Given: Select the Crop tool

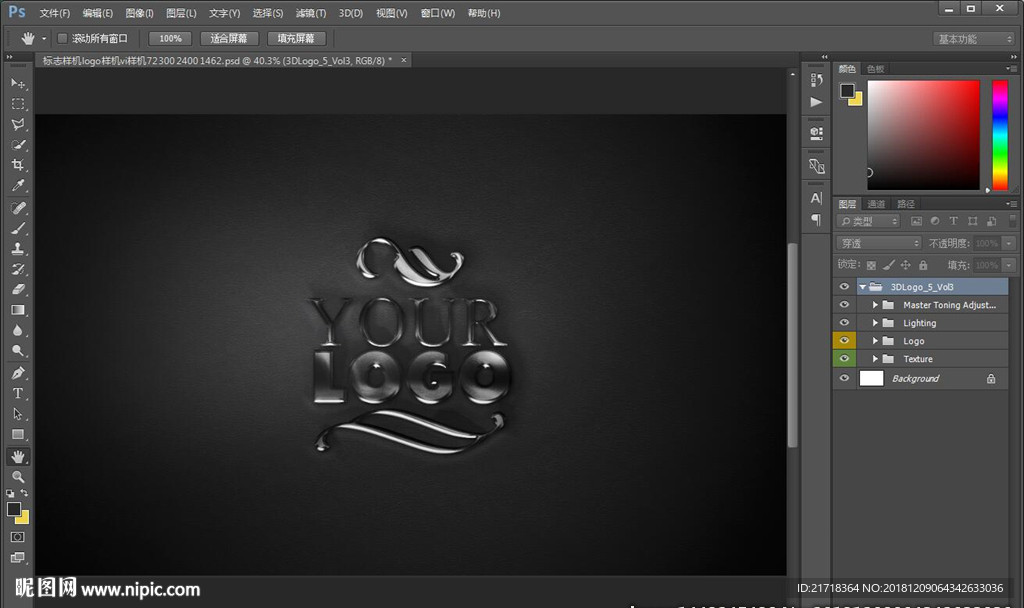Looking at the screenshot, I should 18,165.
